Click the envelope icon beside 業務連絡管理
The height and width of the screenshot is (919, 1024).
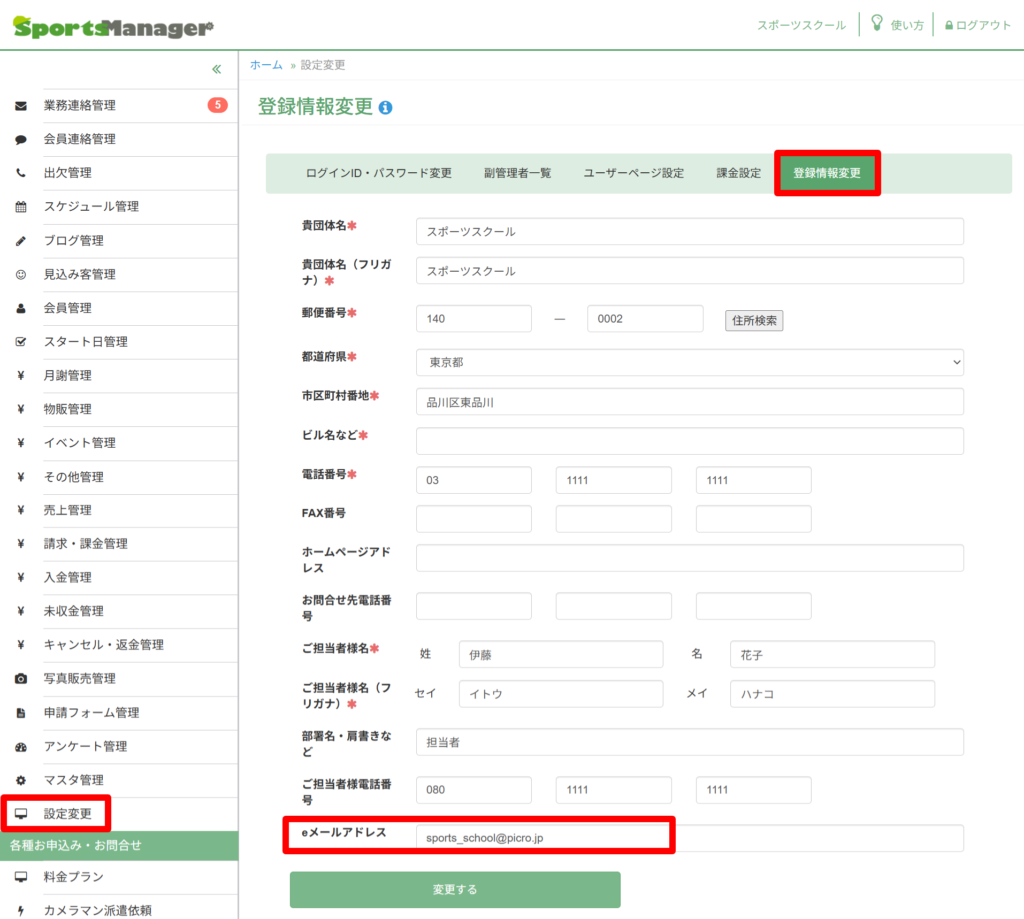pos(21,106)
